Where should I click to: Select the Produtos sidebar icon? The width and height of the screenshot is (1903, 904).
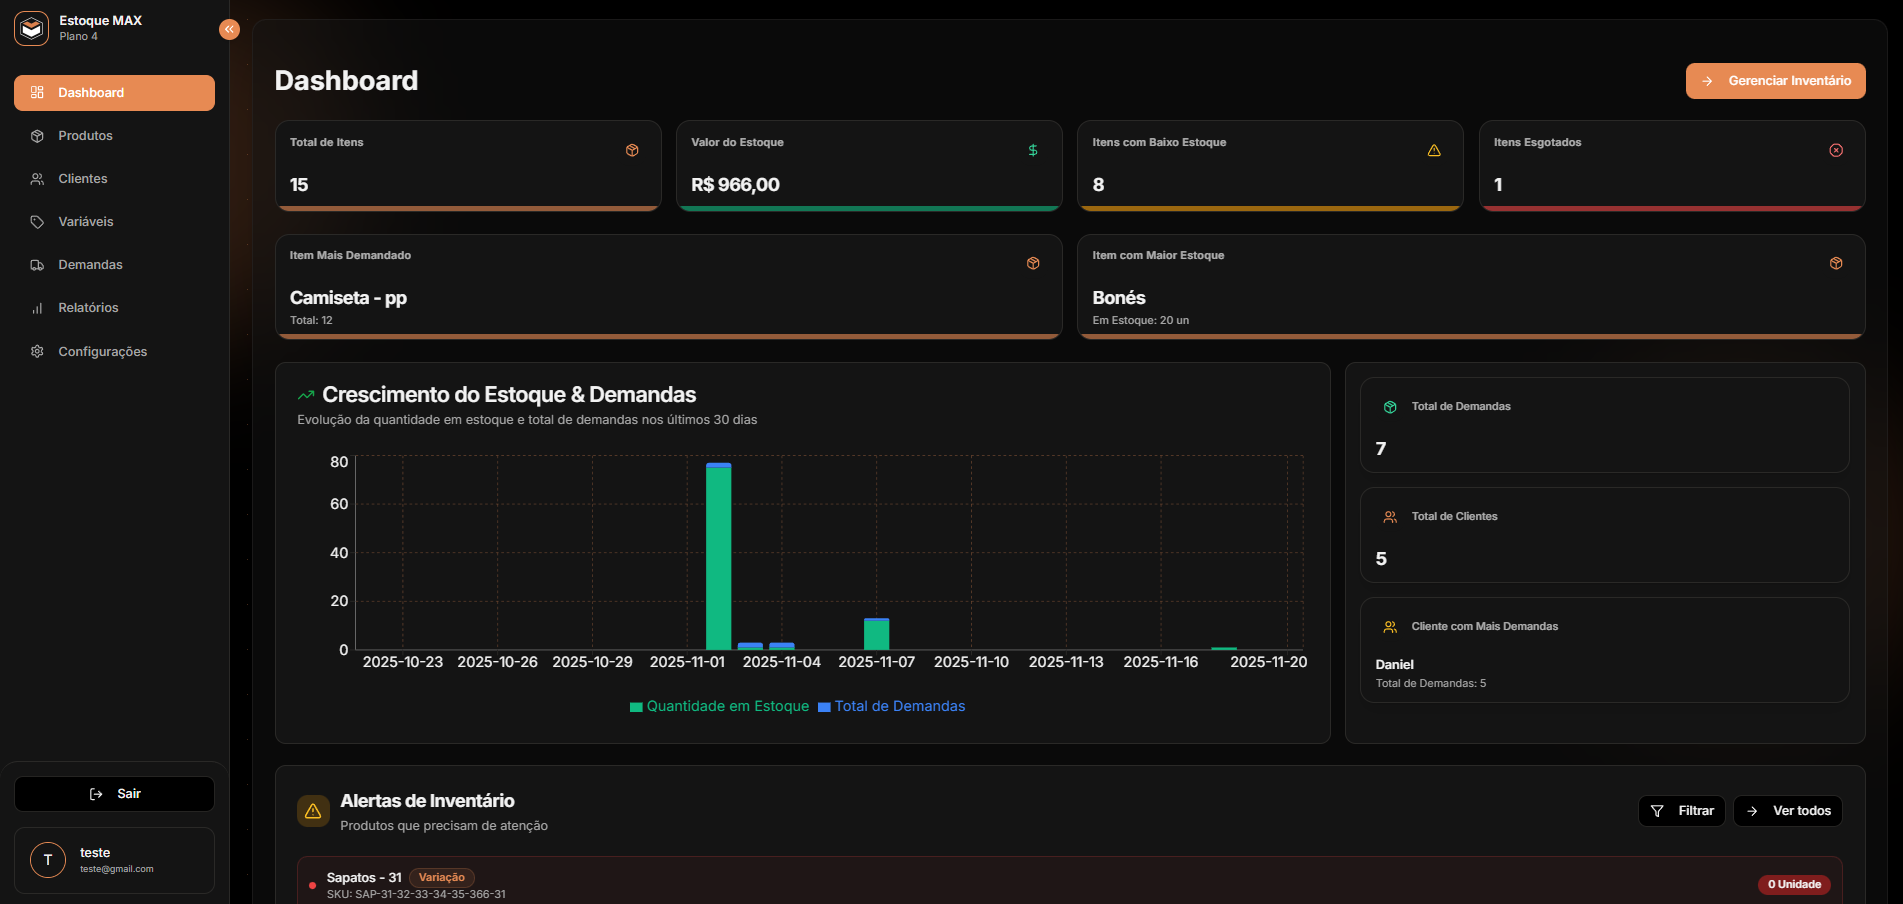tap(37, 135)
